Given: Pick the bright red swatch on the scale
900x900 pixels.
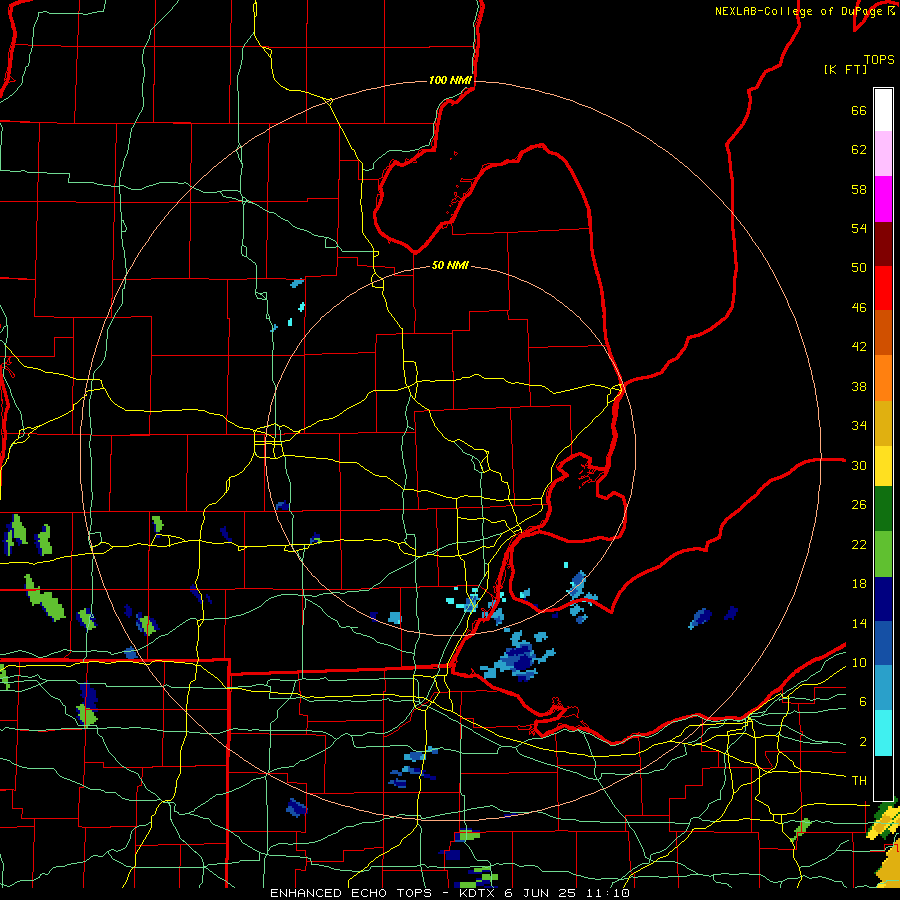Looking at the screenshot, I should click(883, 288).
